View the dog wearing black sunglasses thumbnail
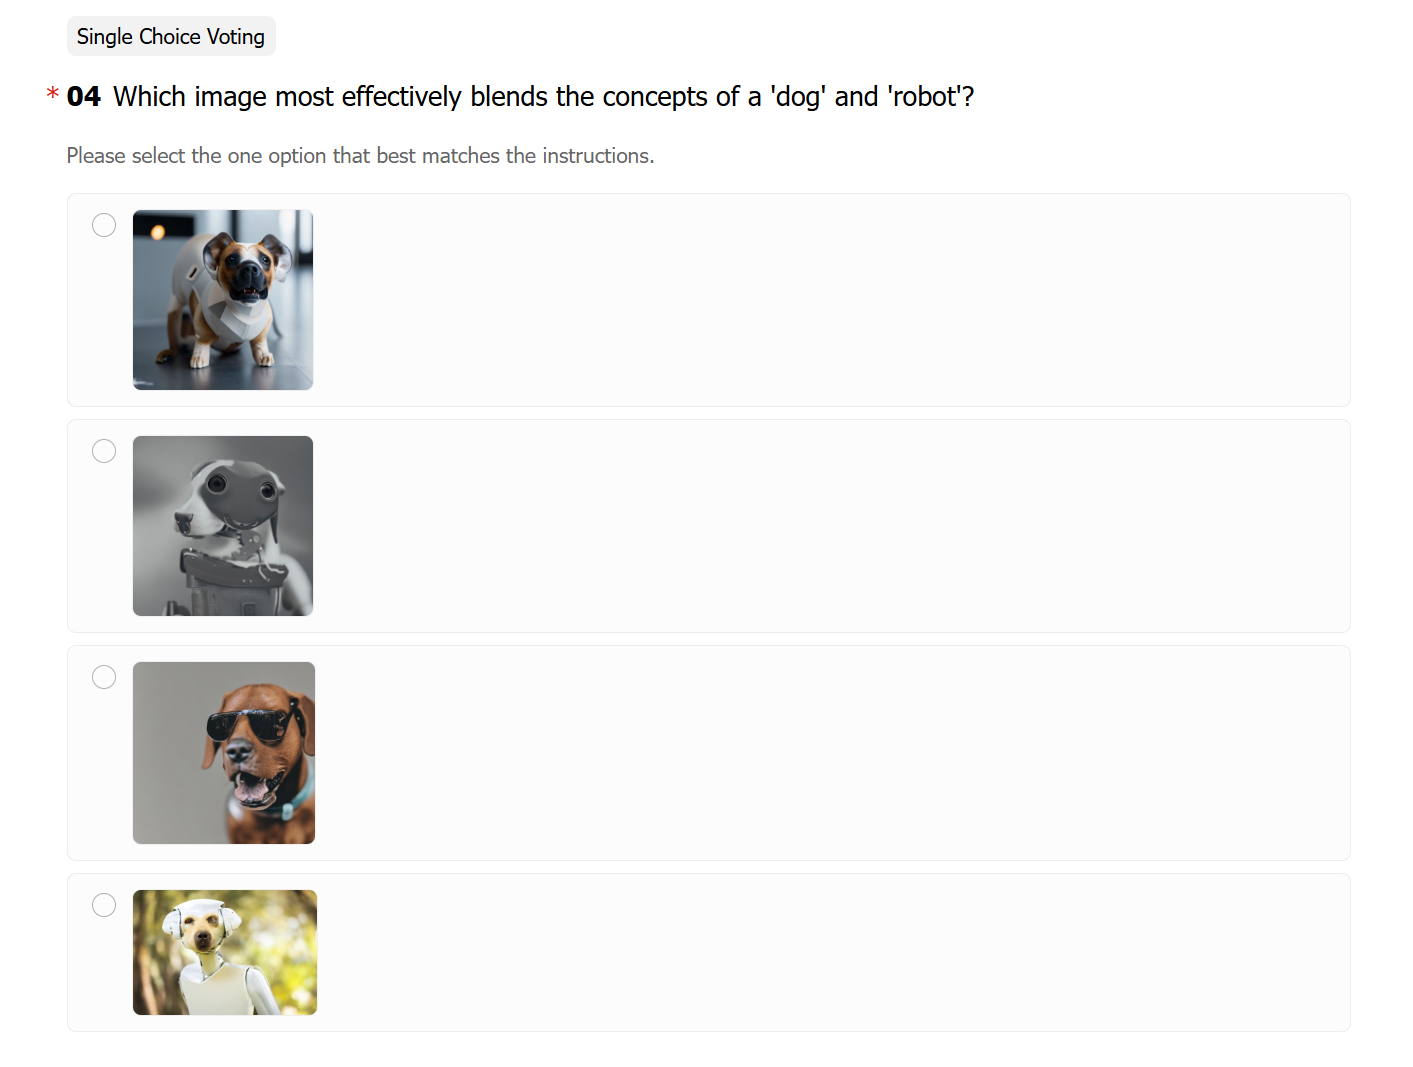1413x1067 pixels. click(224, 753)
